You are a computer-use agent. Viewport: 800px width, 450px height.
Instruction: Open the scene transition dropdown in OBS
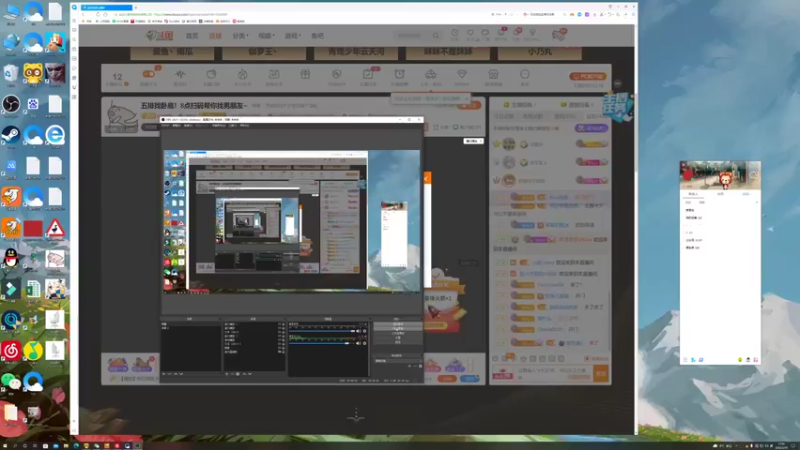pos(398,361)
